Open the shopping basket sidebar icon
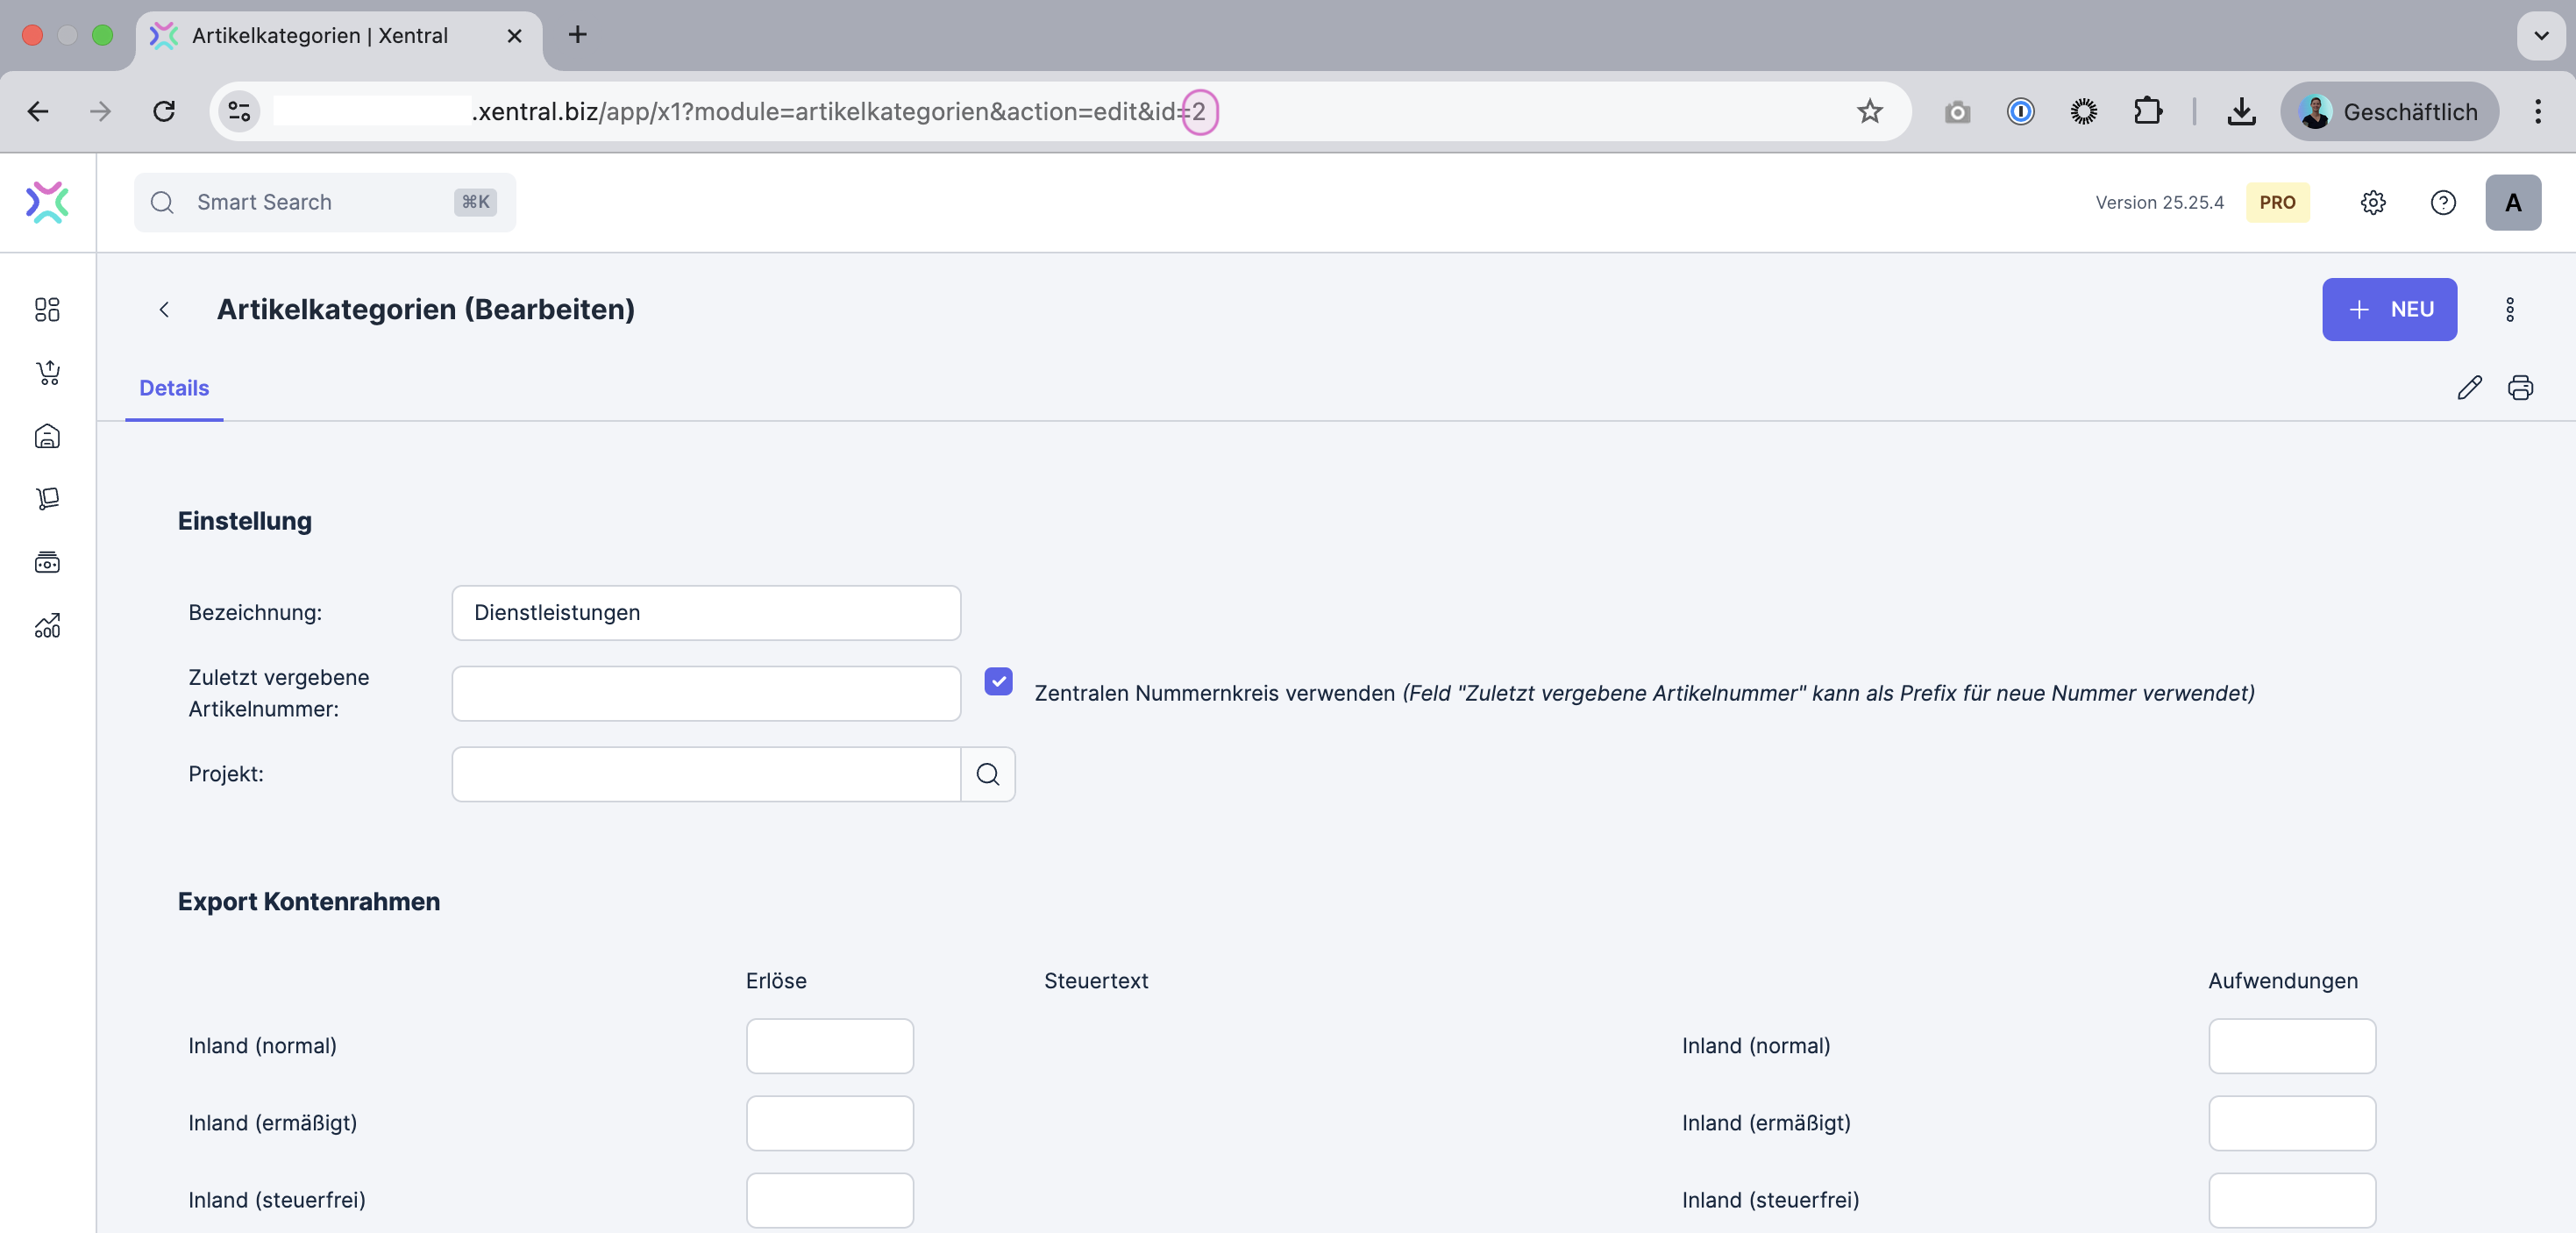This screenshot has width=2576, height=1233. coord(47,373)
